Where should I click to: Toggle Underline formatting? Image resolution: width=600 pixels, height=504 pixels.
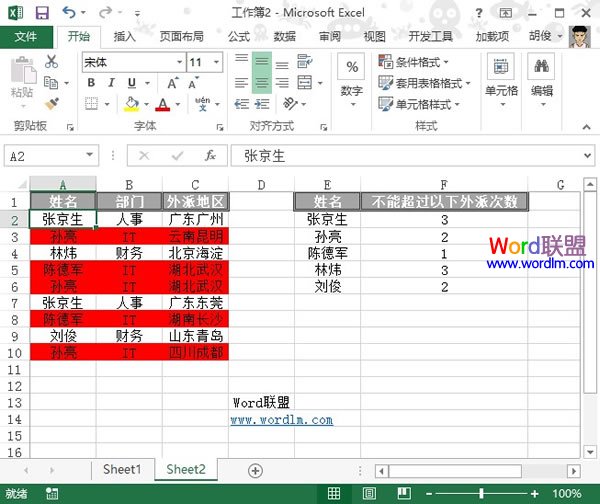tap(132, 83)
